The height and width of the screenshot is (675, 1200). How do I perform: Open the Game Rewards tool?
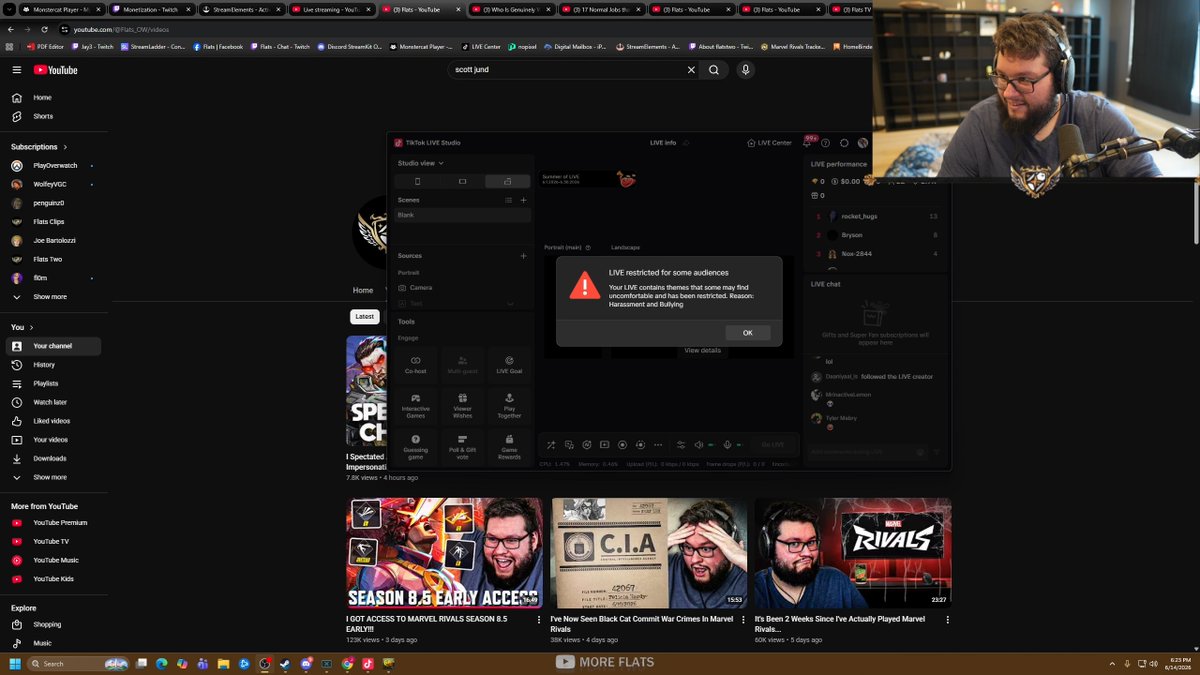point(509,446)
